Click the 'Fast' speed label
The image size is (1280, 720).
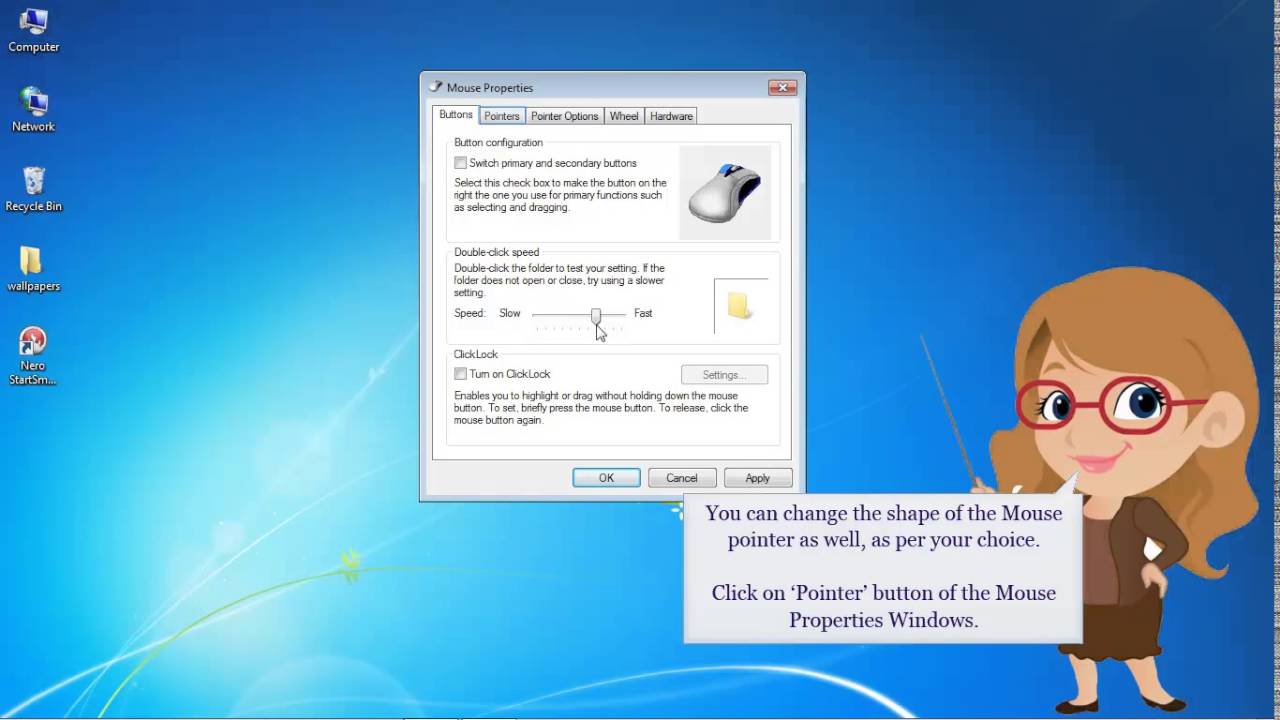pos(643,313)
